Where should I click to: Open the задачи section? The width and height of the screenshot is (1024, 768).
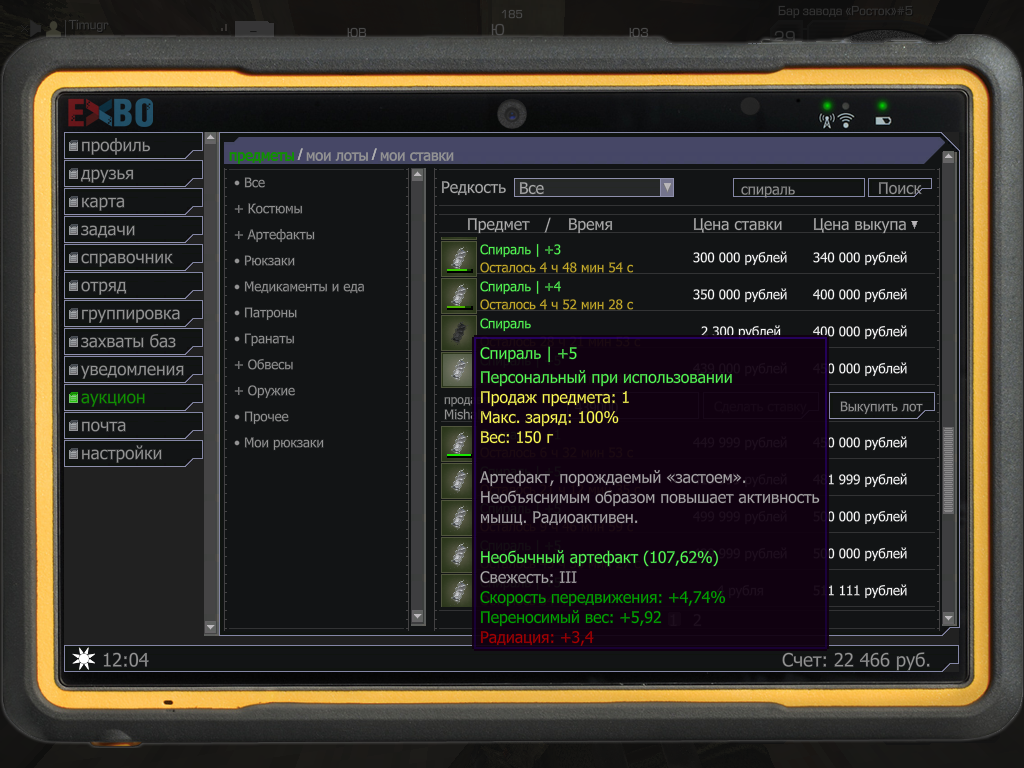[133, 230]
